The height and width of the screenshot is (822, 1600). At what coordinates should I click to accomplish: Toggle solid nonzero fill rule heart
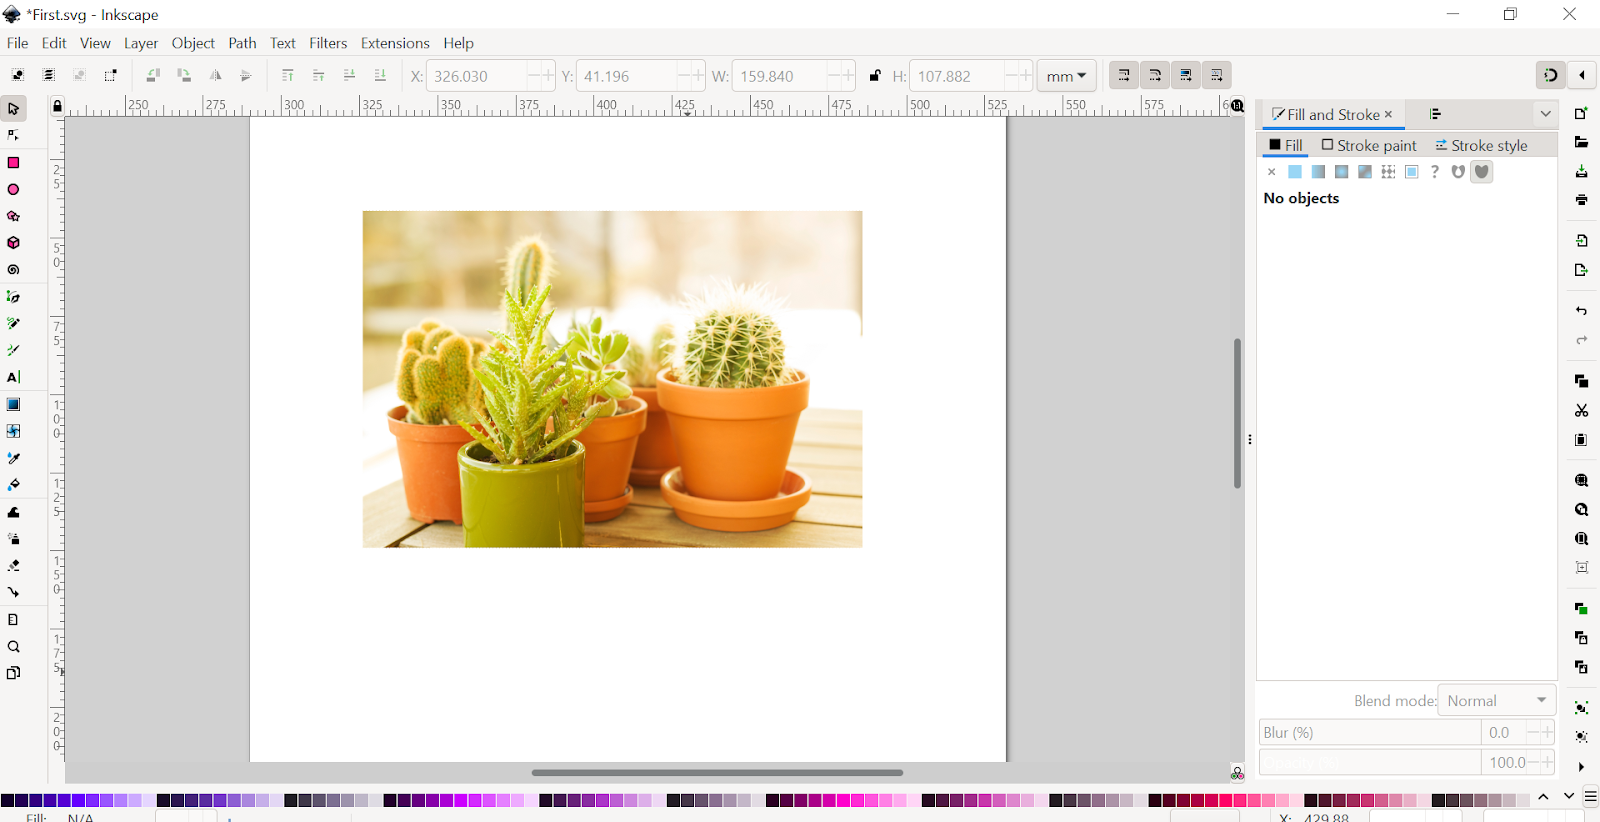coord(1482,172)
